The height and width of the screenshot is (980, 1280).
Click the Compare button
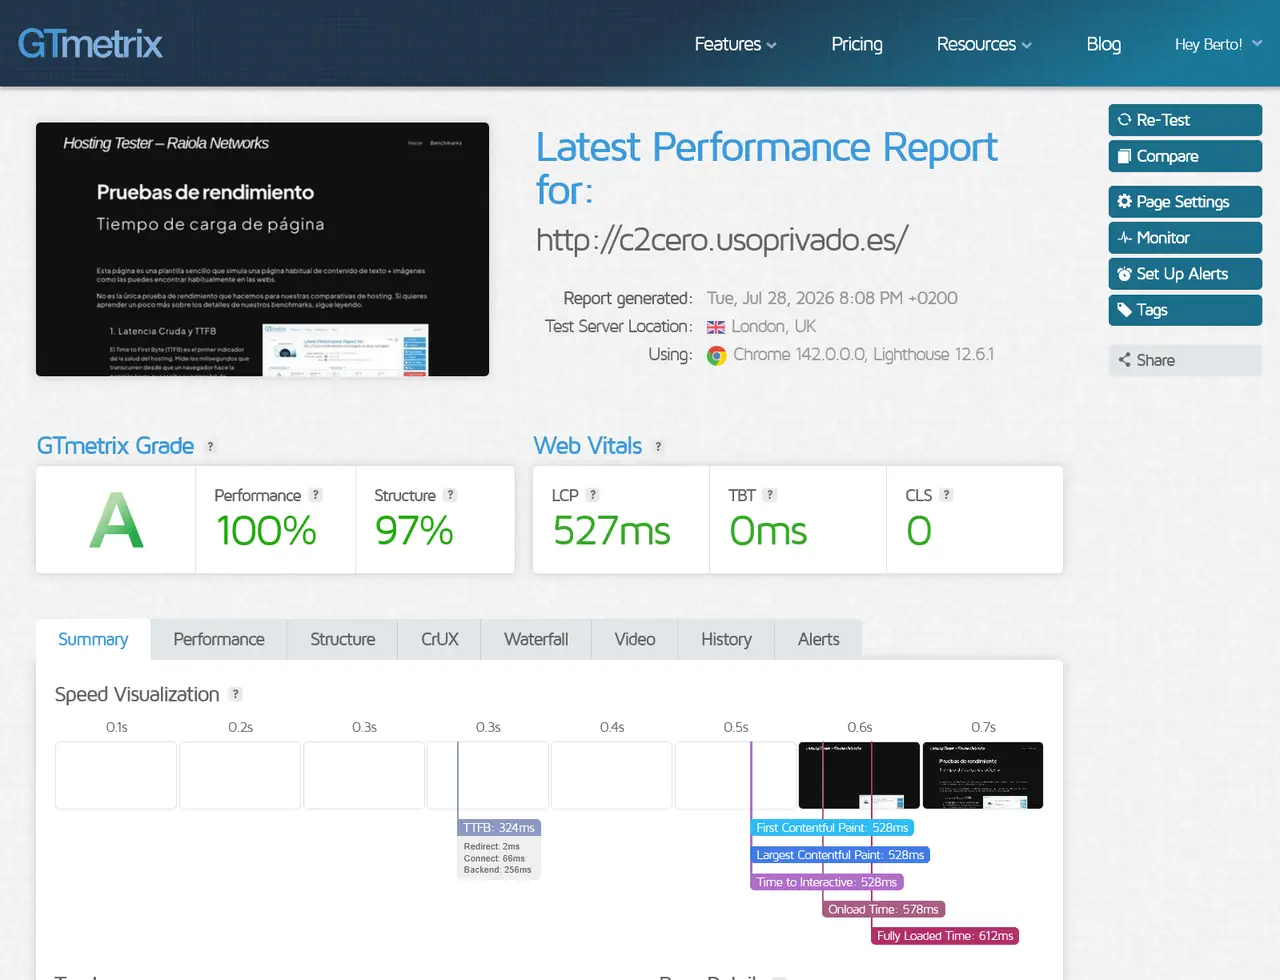coord(1185,156)
